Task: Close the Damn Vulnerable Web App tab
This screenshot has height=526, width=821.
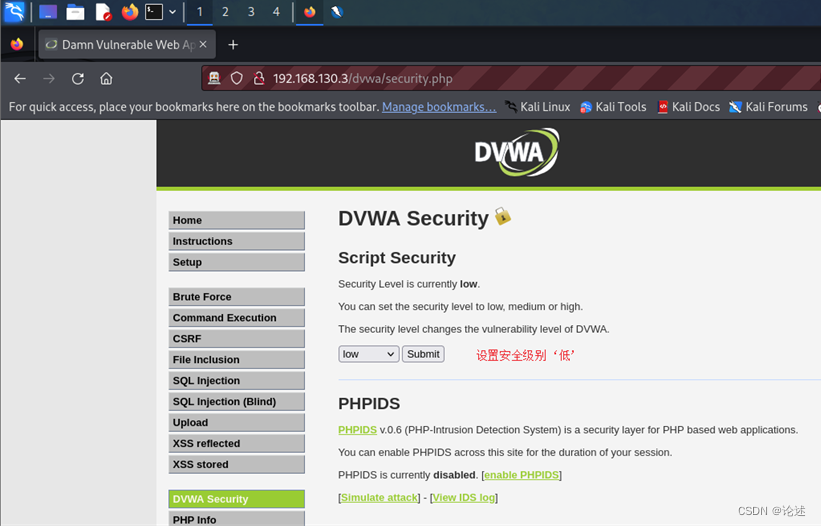Action: (x=203, y=44)
